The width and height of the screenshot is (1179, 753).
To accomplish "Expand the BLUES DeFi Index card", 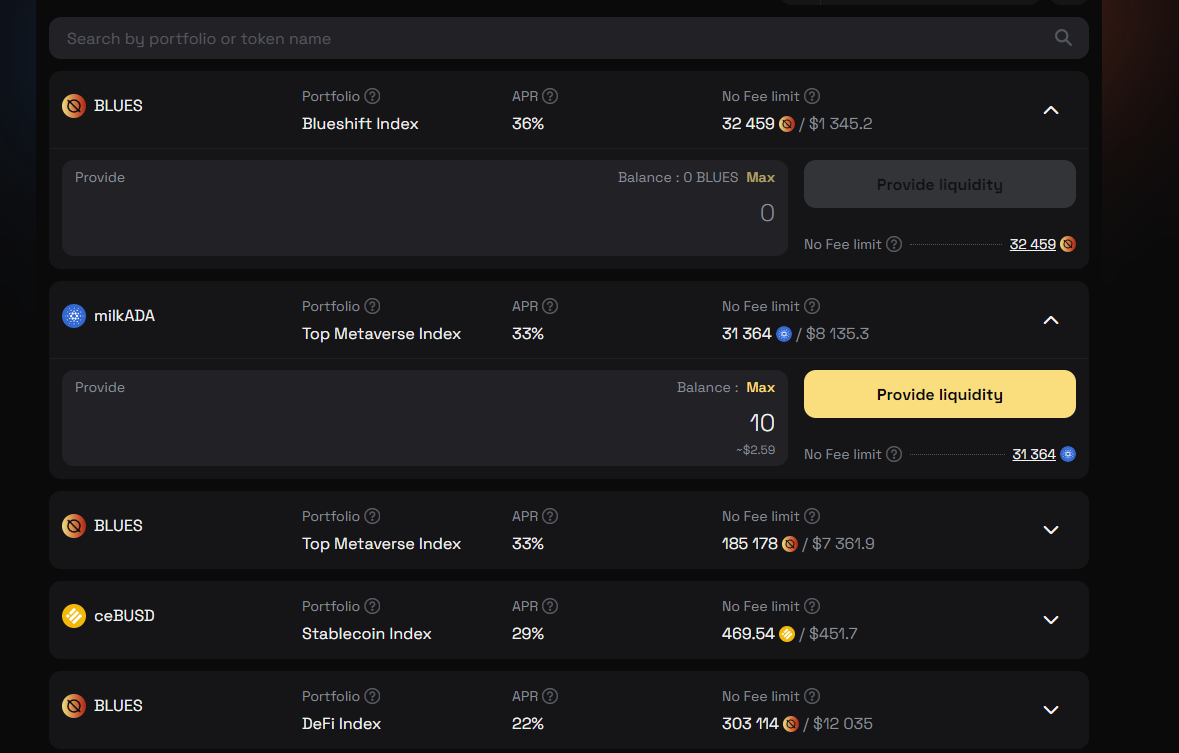I will [x=1051, y=710].
